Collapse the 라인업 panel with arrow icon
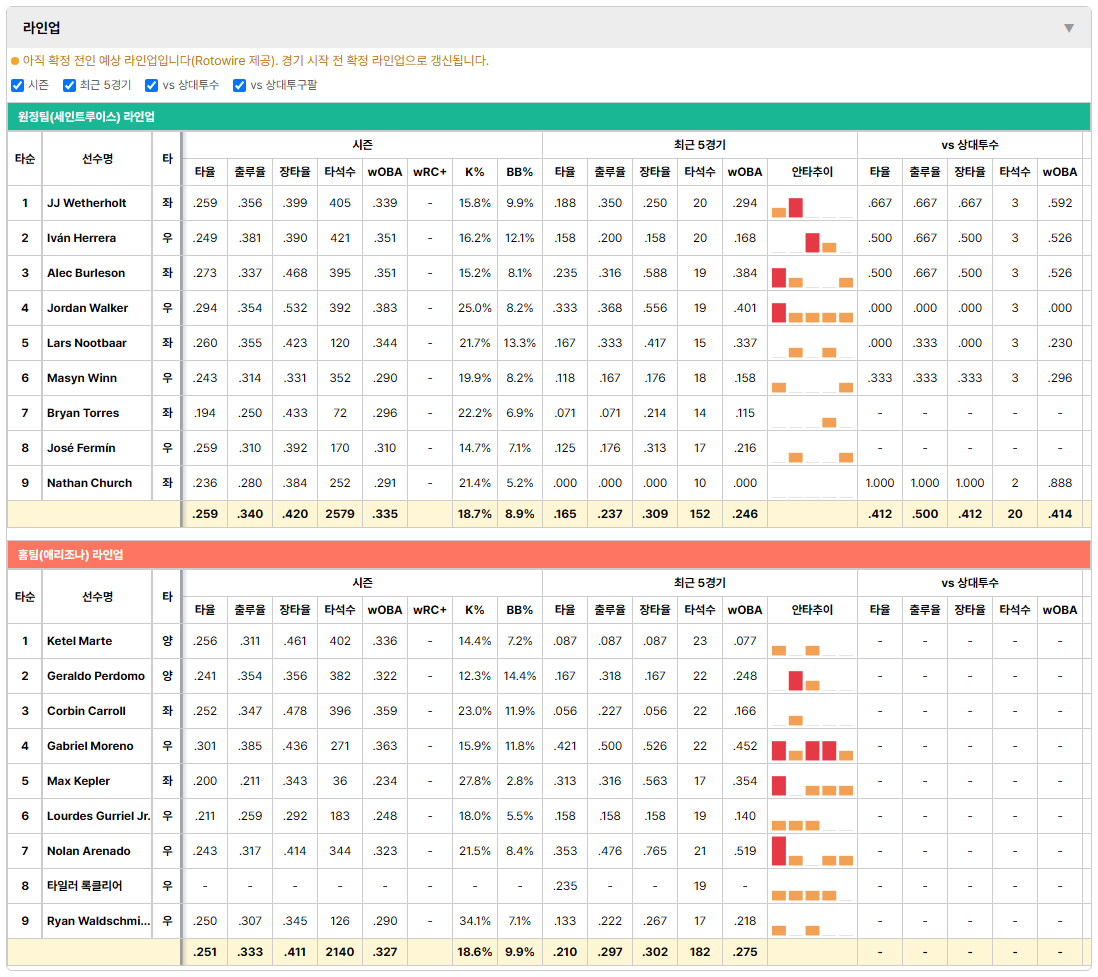This screenshot has height=977, width=1098. pos(1069,28)
